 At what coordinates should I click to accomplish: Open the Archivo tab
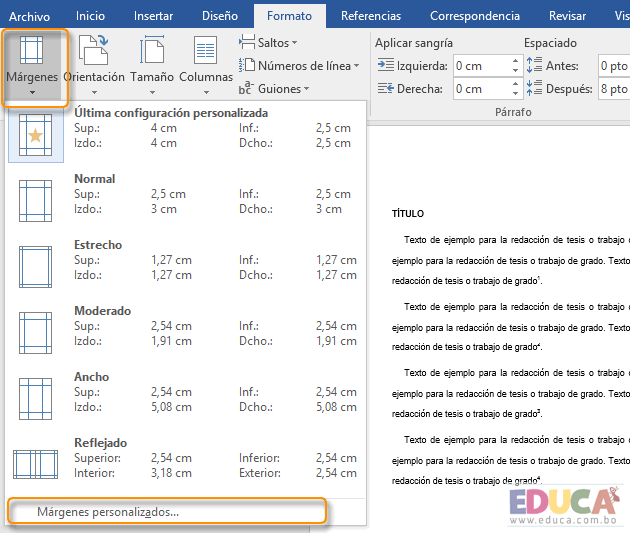29,16
